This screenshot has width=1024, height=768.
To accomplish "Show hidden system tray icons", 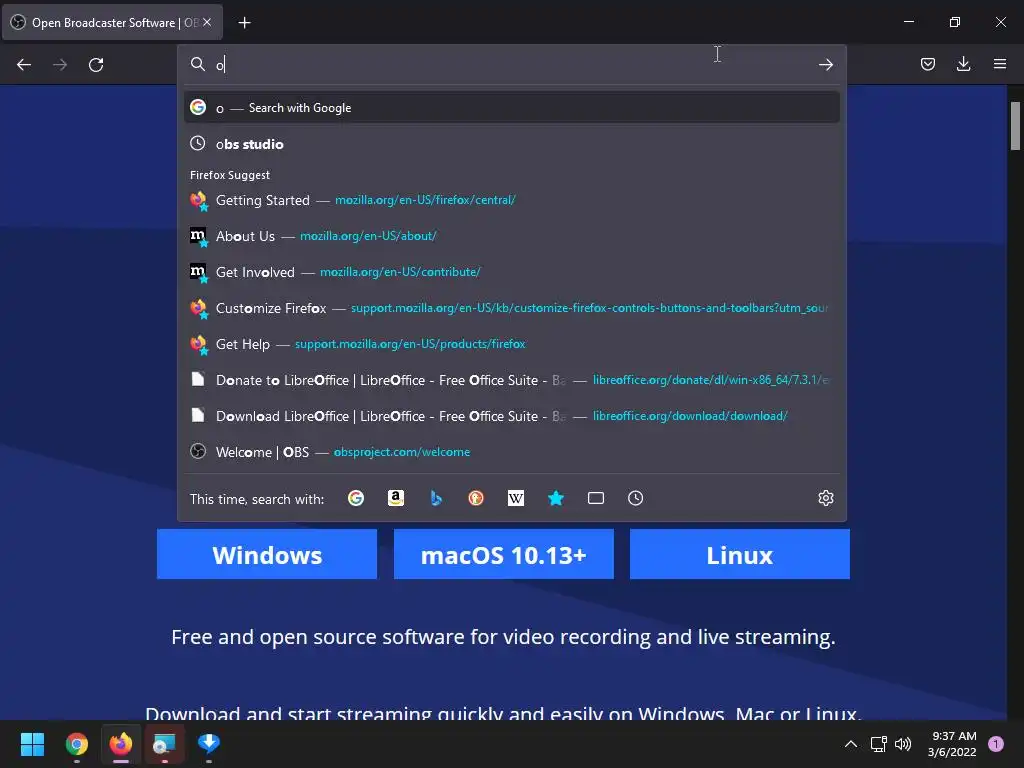I will (851, 744).
